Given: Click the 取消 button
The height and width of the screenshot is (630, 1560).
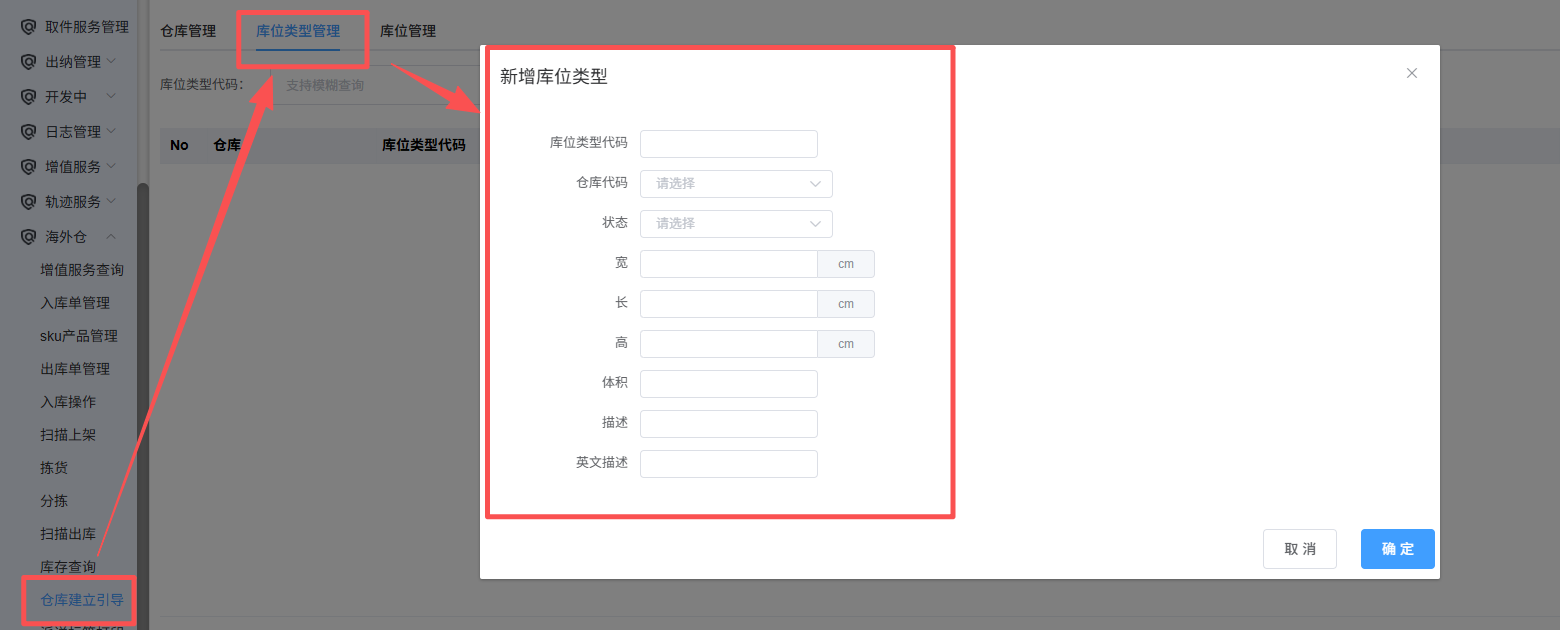Looking at the screenshot, I should (x=1300, y=549).
